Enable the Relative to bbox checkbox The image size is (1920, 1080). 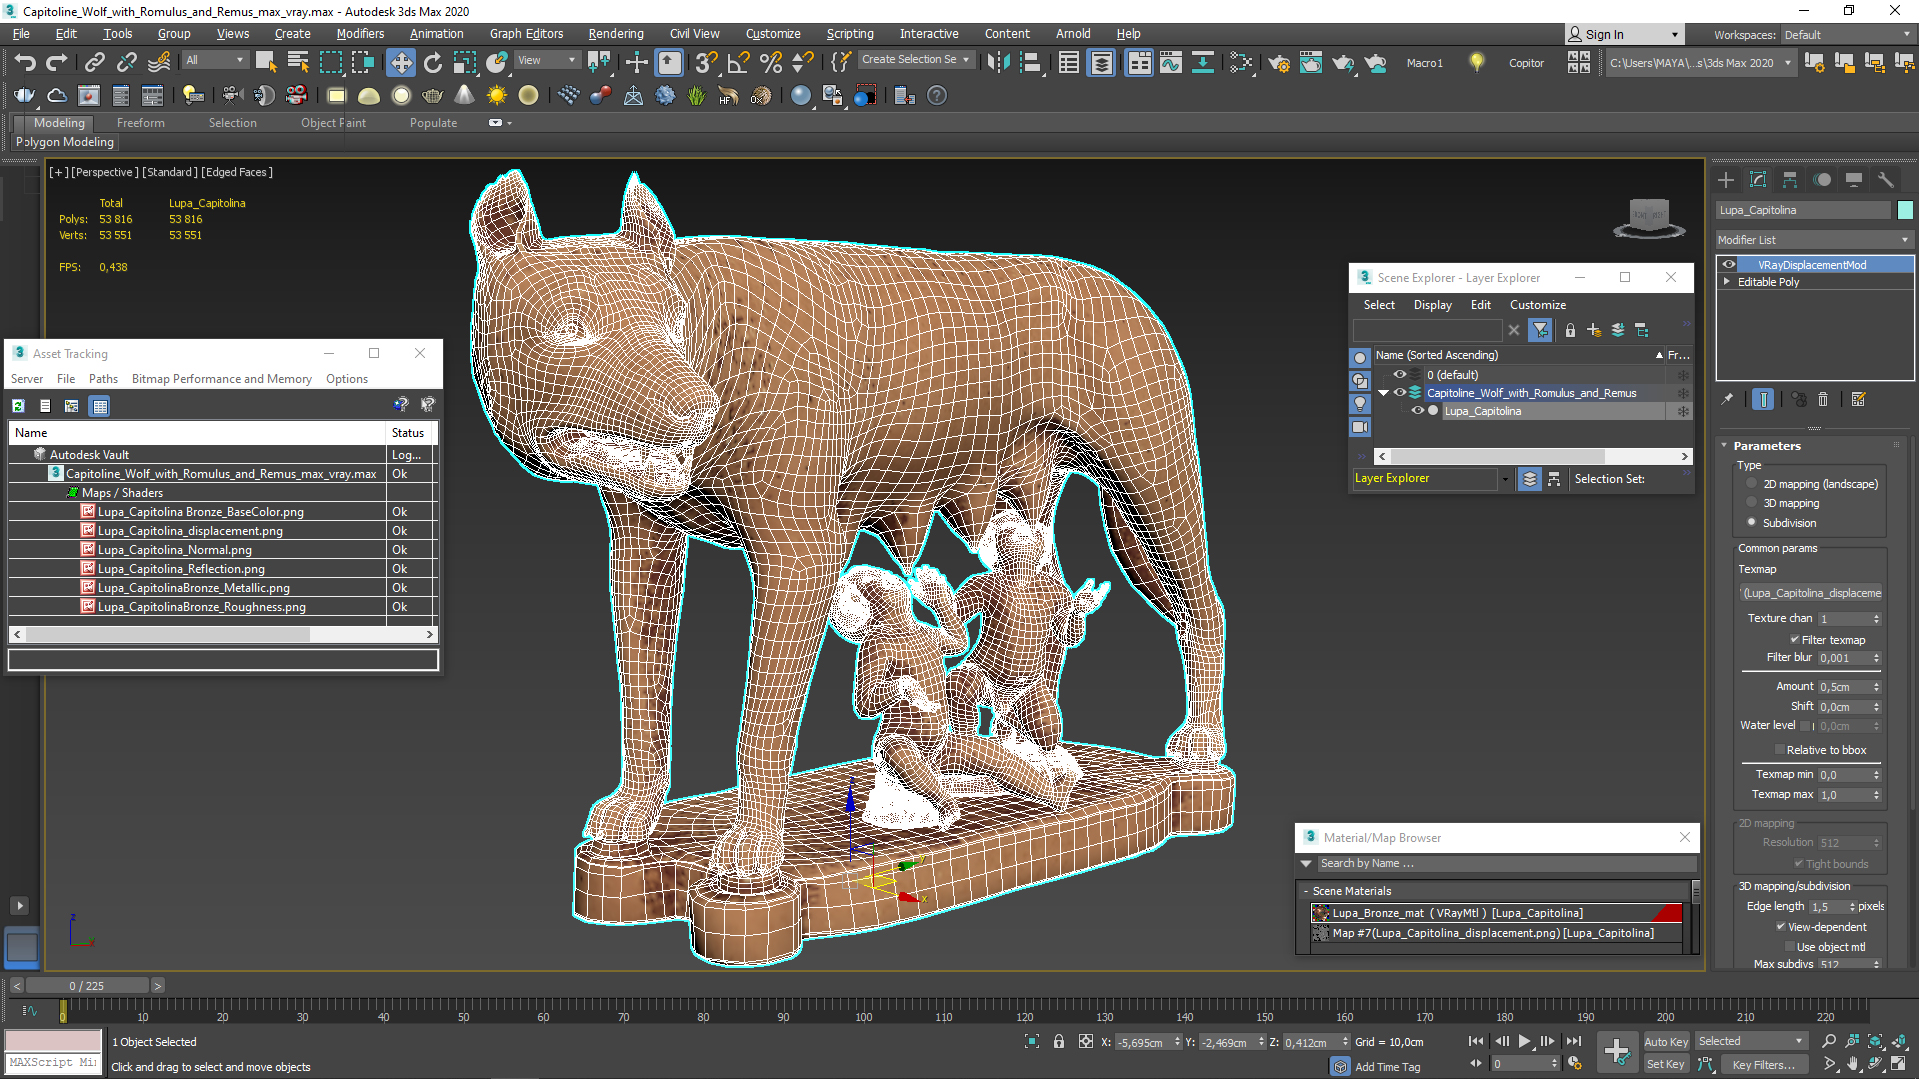click(x=1780, y=750)
